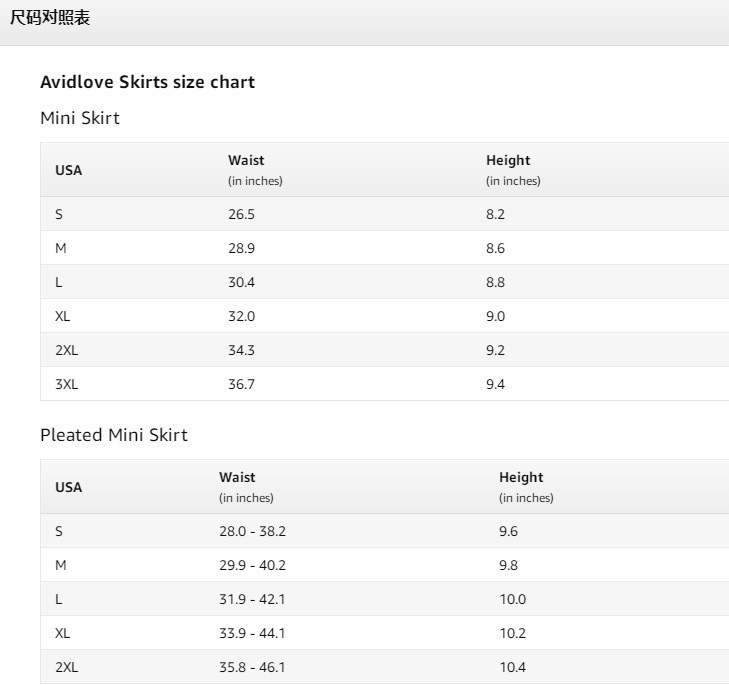Click the 28.9 waist measurement
The image size is (729, 685).
click(x=241, y=248)
